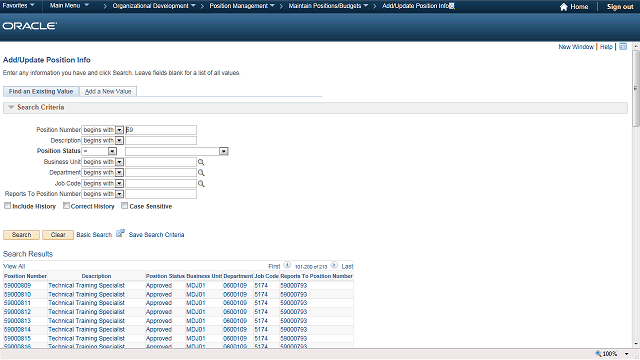Viewport: 640px width, 360px height.
Task: Click Save Search Criteria icon
Action: coord(120,233)
